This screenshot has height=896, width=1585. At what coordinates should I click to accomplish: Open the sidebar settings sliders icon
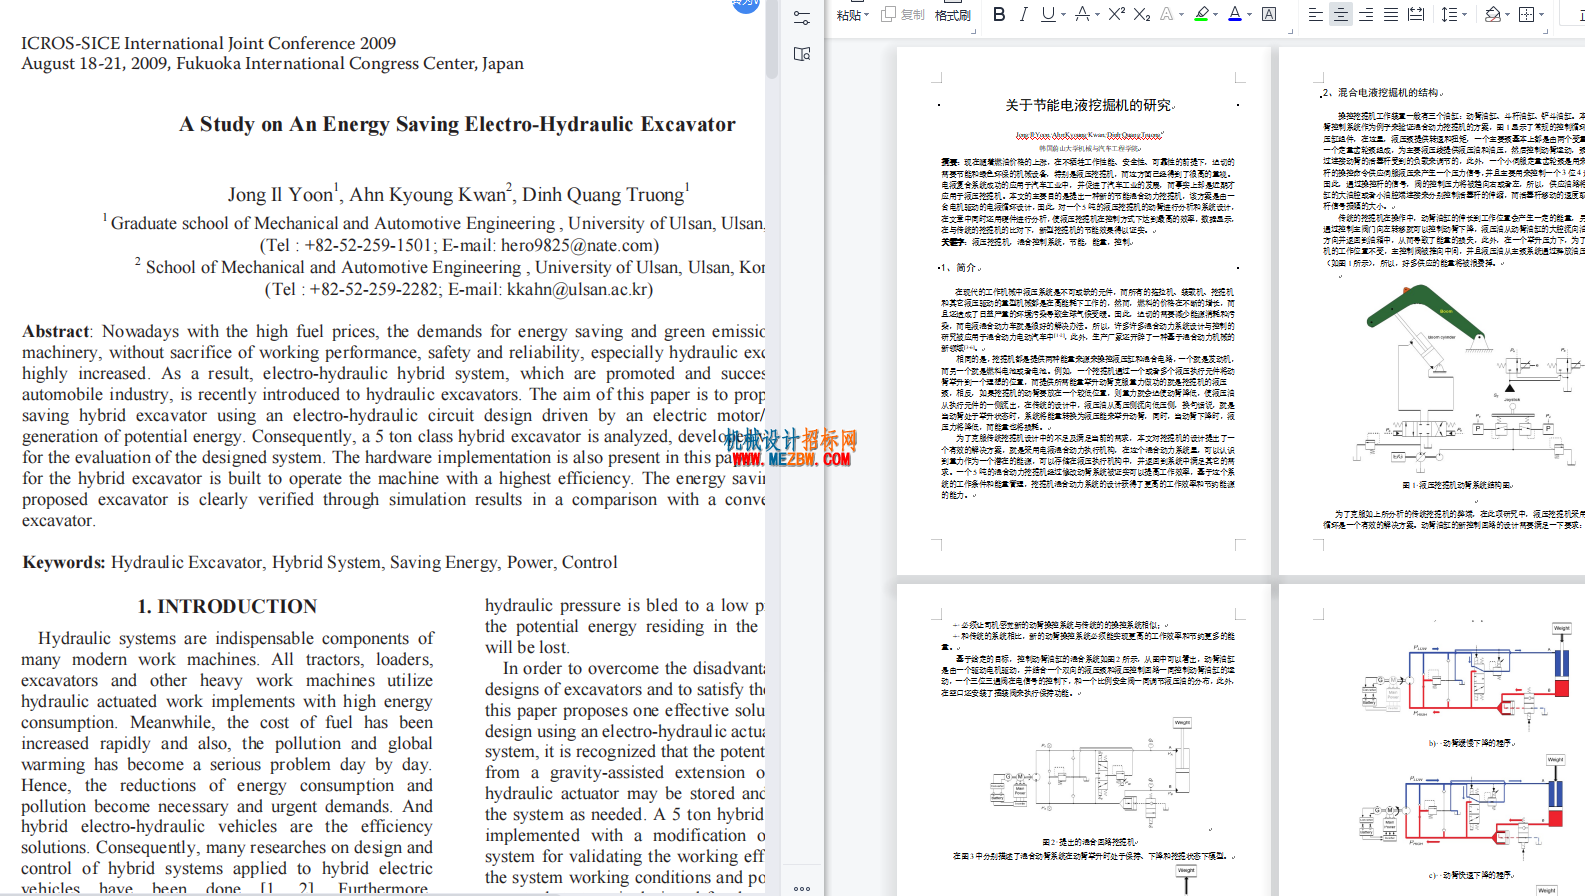tap(802, 18)
